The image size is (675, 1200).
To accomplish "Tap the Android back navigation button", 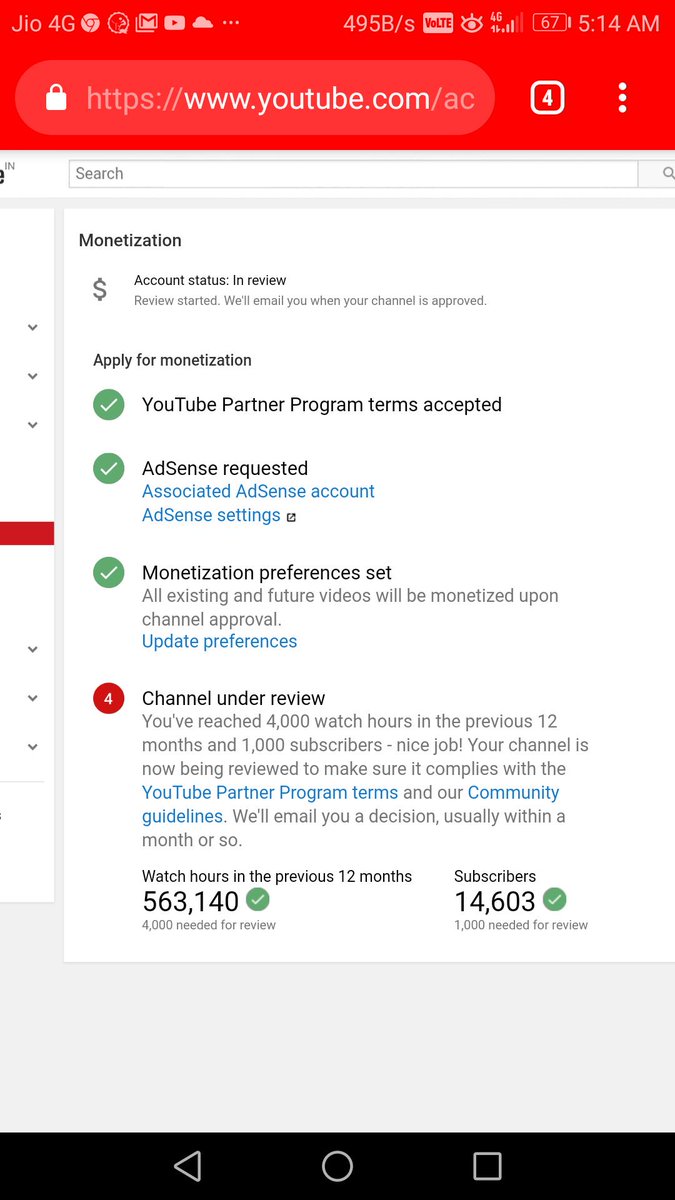I will 187,1166.
